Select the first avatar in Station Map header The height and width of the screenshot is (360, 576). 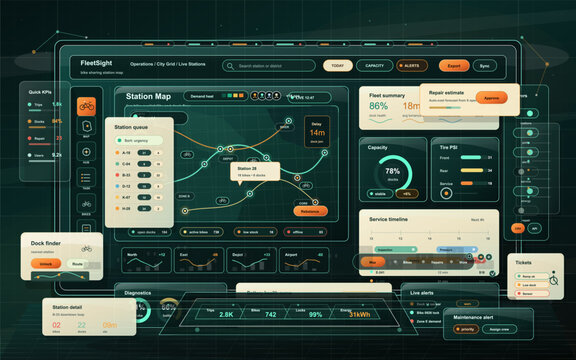(x=255, y=96)
